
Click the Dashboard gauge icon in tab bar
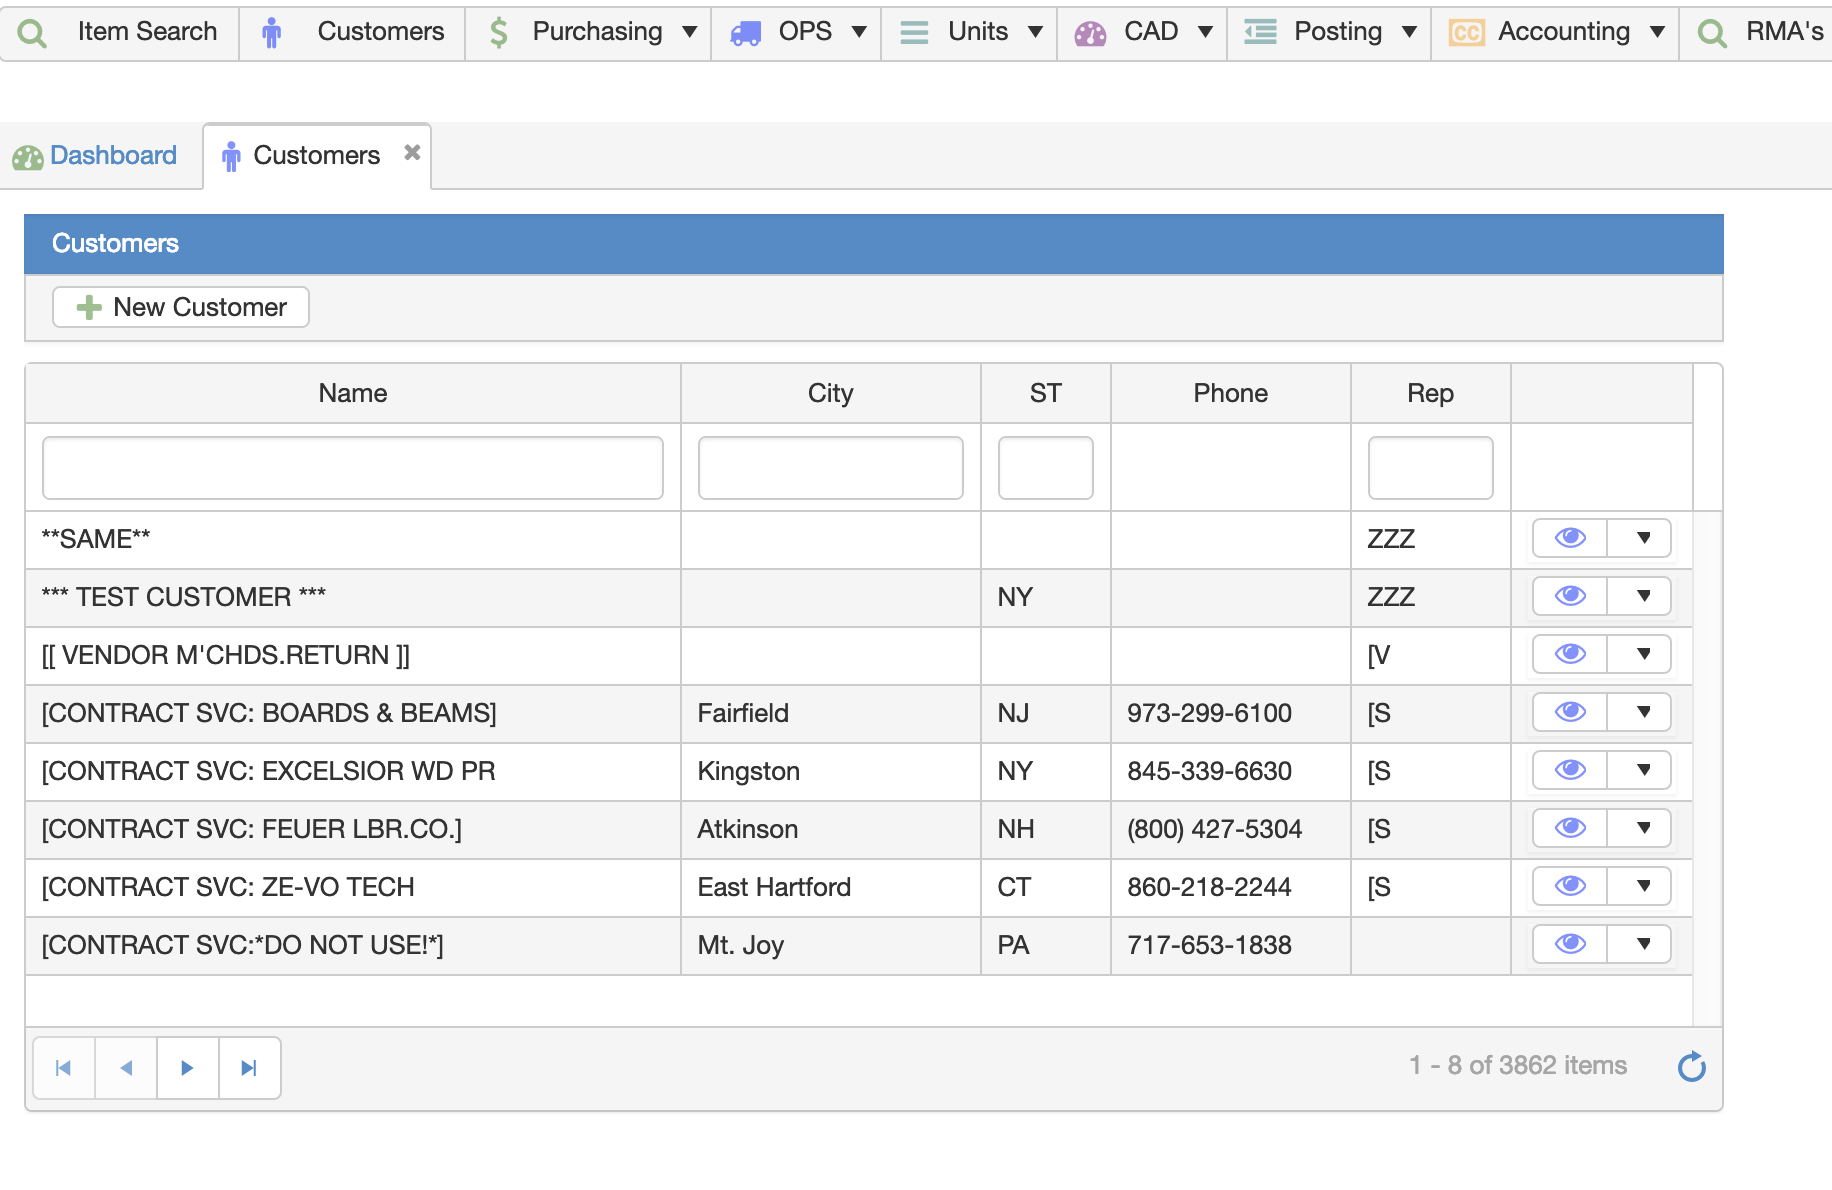28,157
